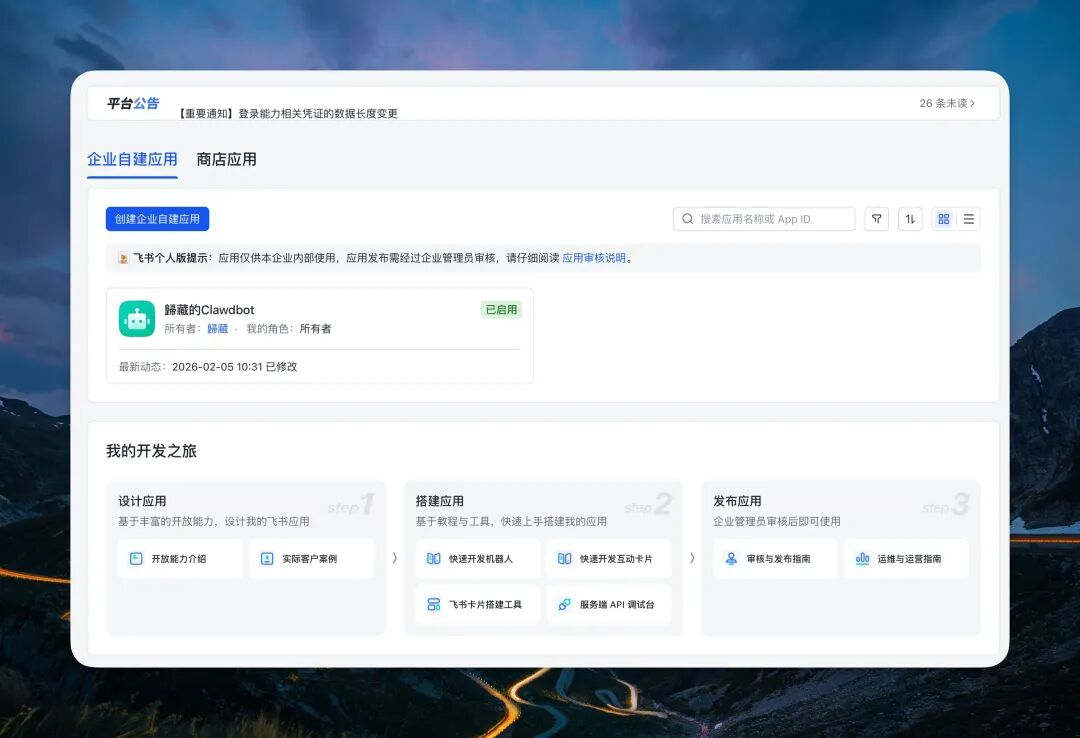Switch to the 商店应用 tab
1080x738 pixels.
[x=224, y=159]
